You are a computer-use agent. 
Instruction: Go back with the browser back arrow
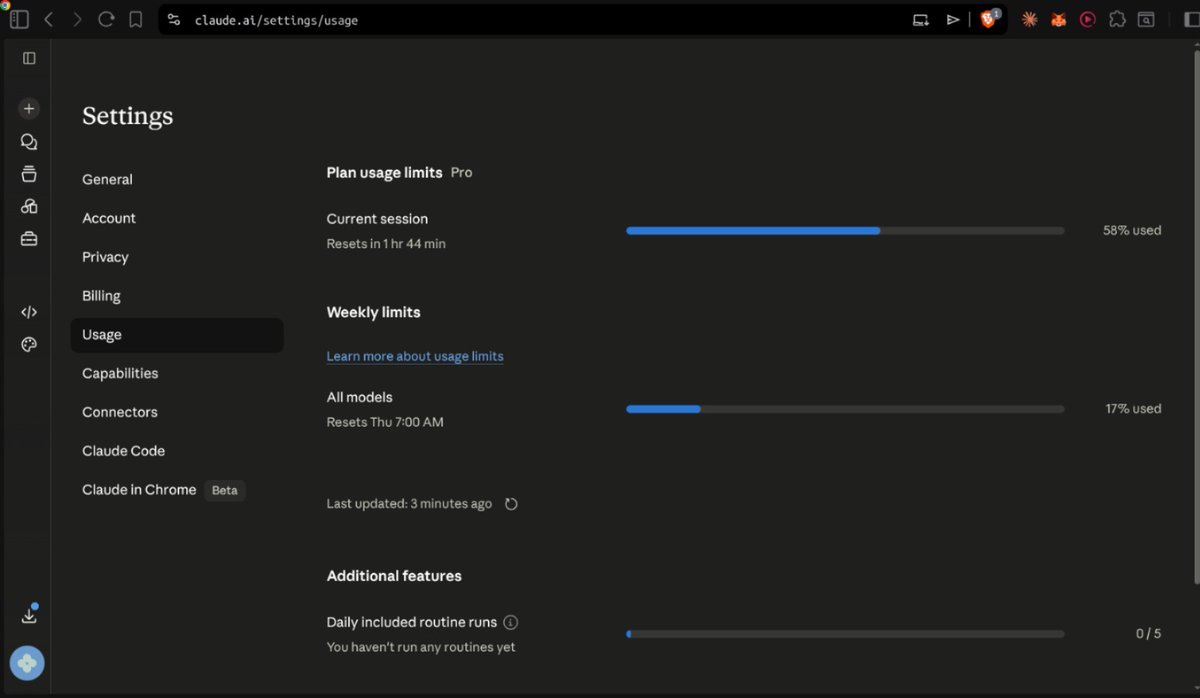coord(48,19)
